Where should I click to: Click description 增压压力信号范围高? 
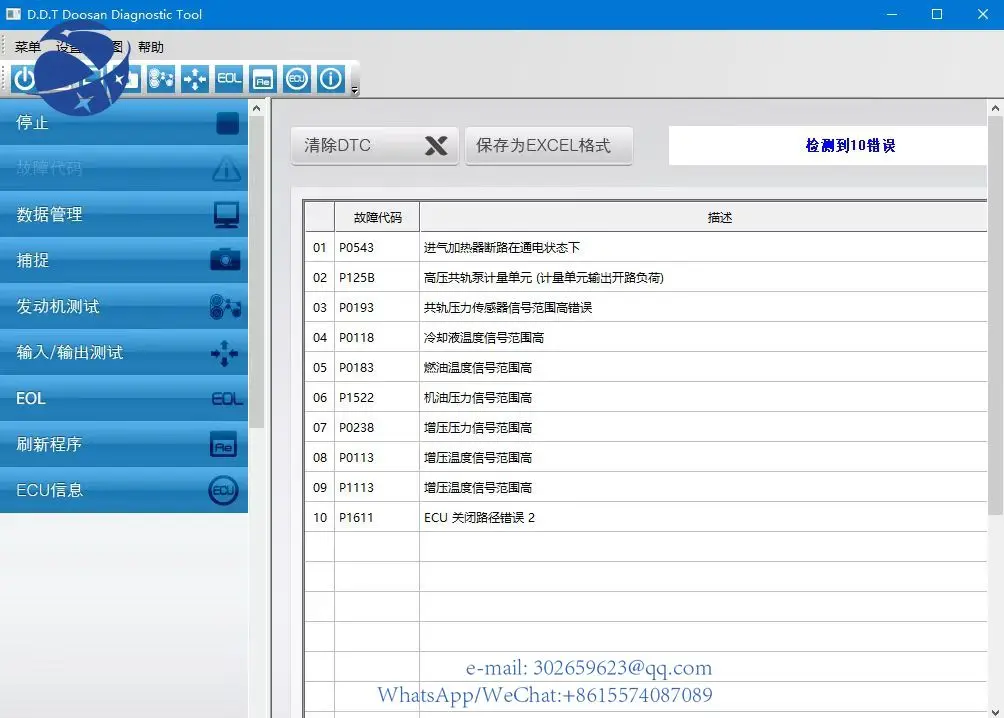[478, 427]
